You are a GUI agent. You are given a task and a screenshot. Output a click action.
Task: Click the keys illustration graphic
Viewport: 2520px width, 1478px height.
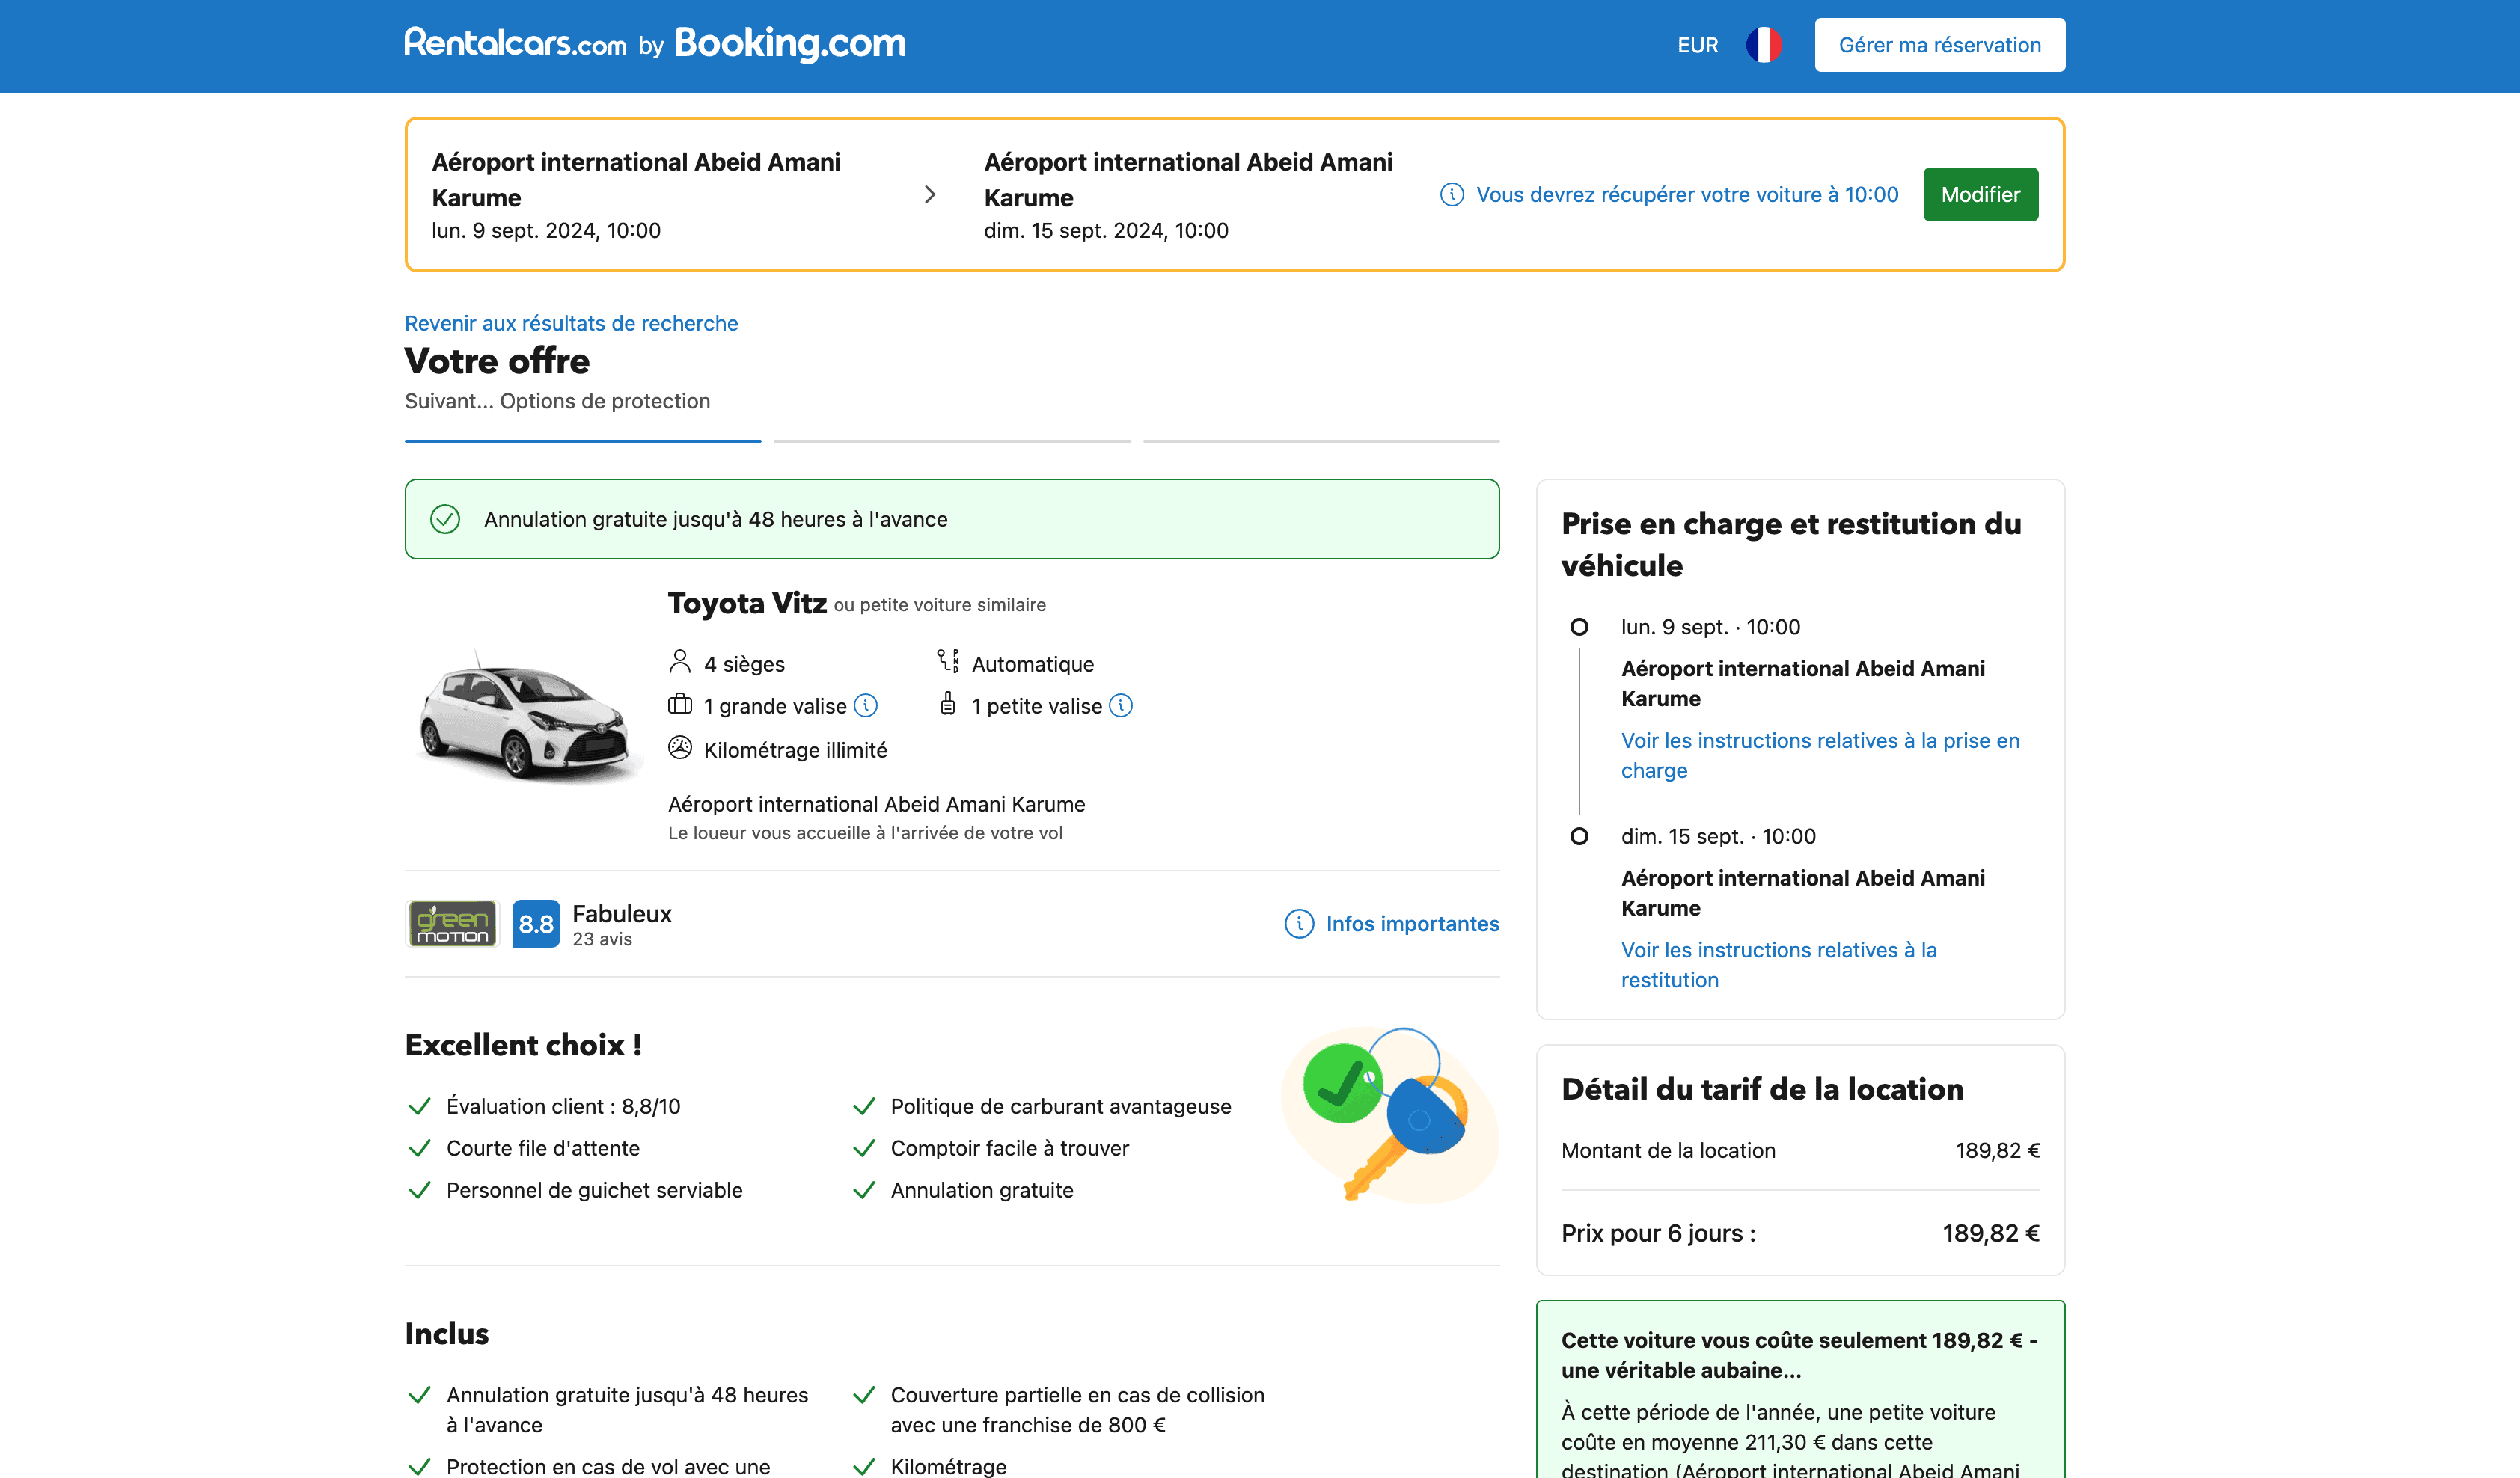coord(1390,1114)
